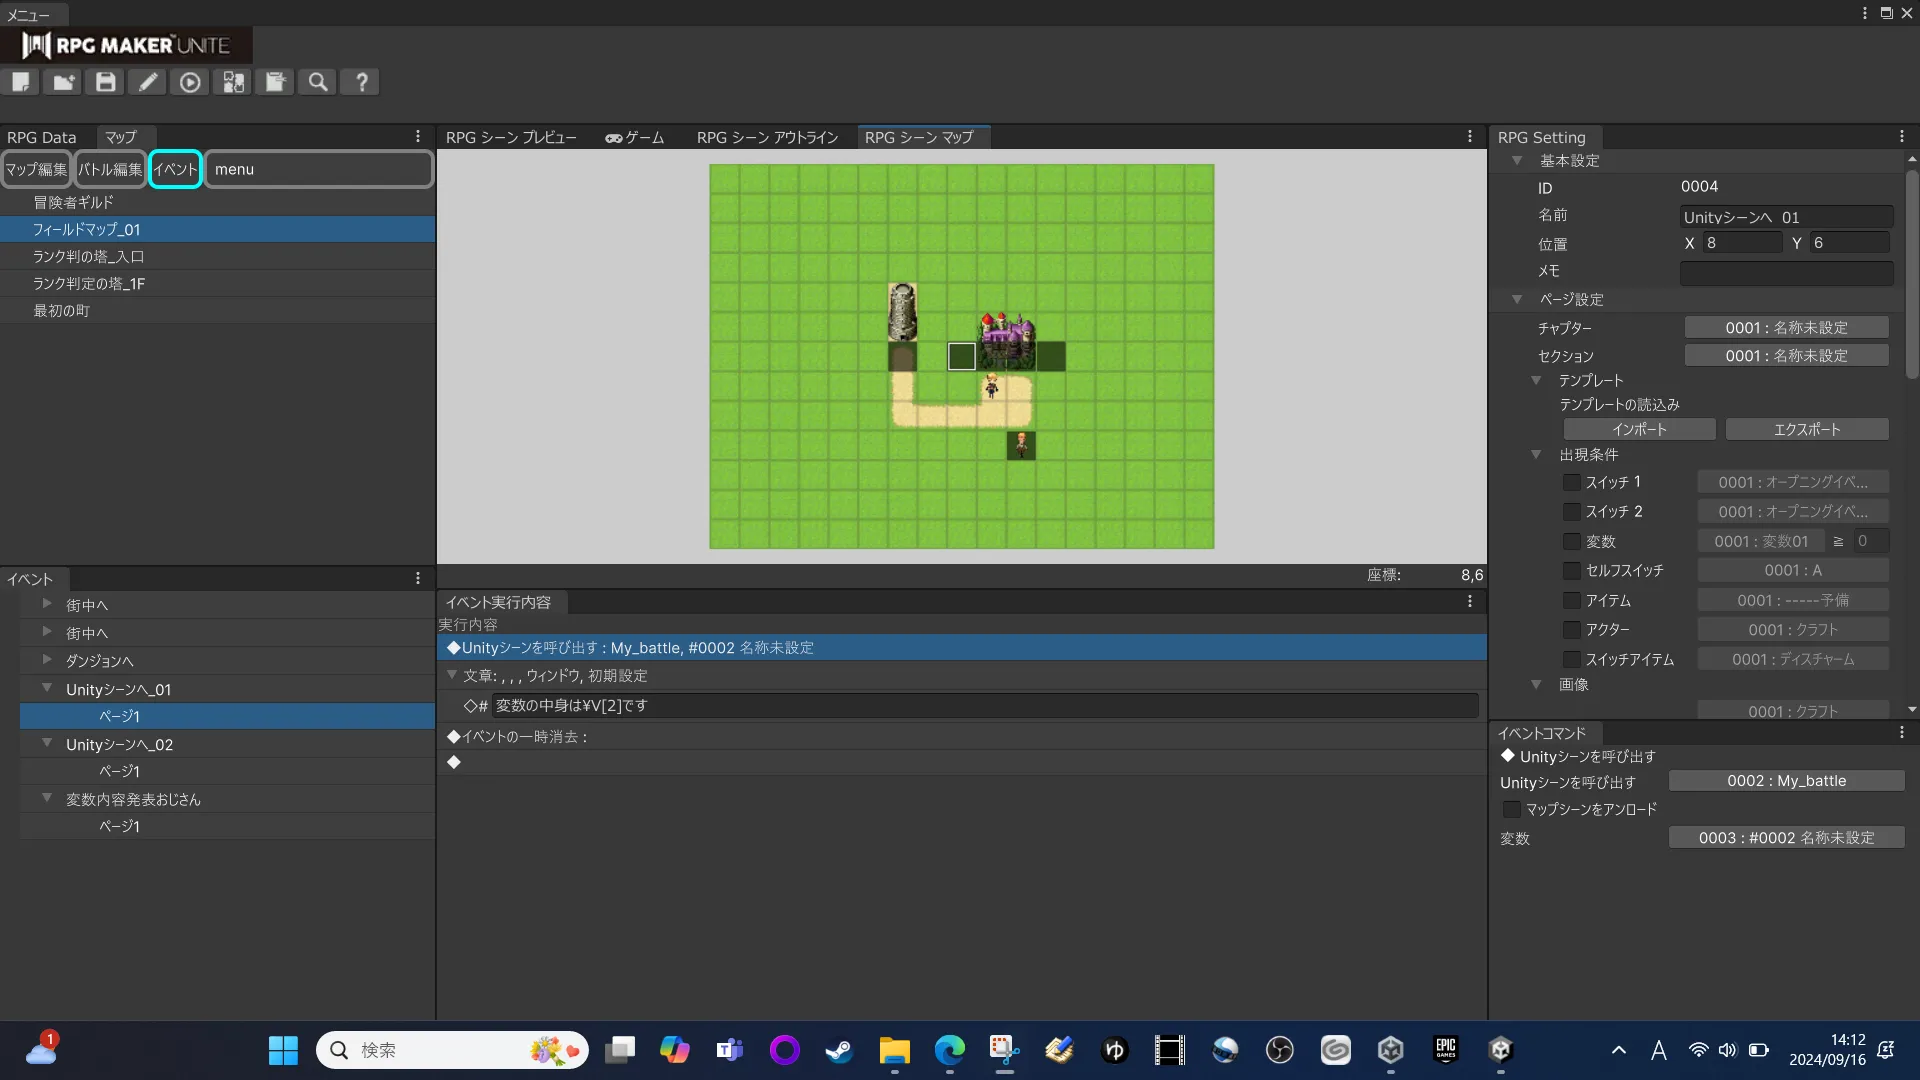Click the インポート template button
Image resolution: width=1920 pixels, height=1080 pixels.
pos(1639,429)
